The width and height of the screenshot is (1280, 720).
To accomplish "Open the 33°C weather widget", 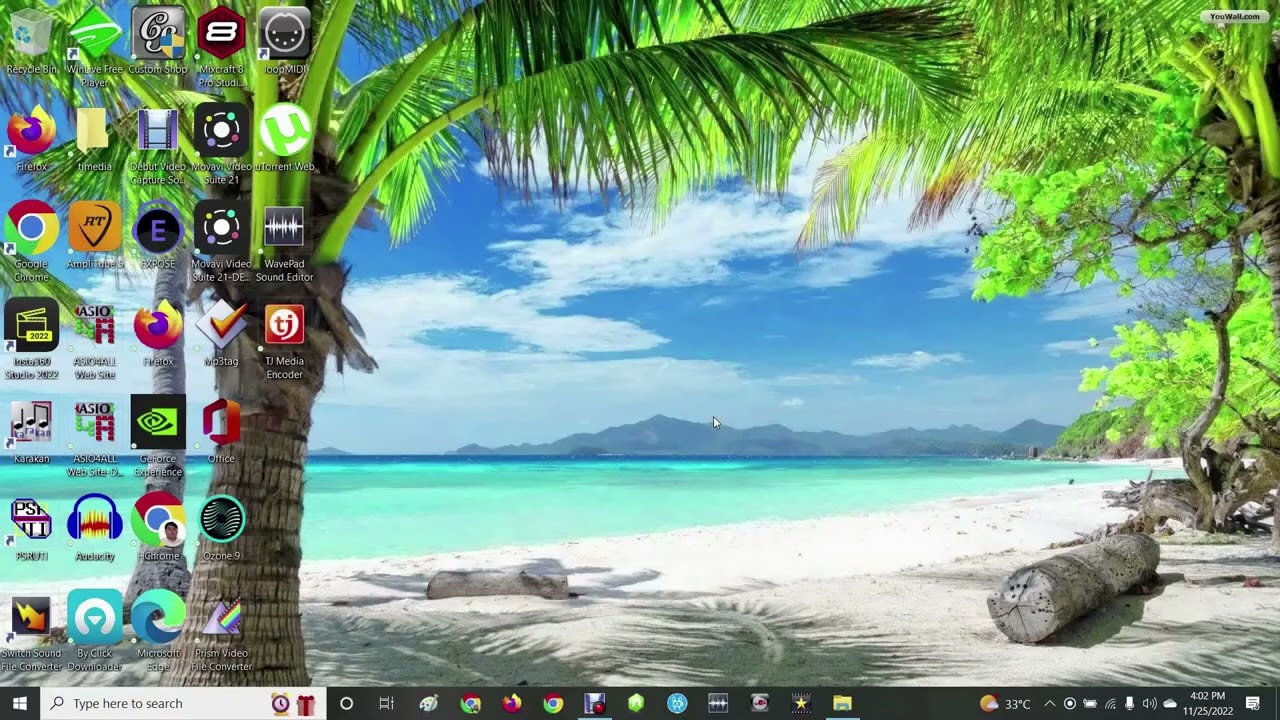I will coord(1005,703).
